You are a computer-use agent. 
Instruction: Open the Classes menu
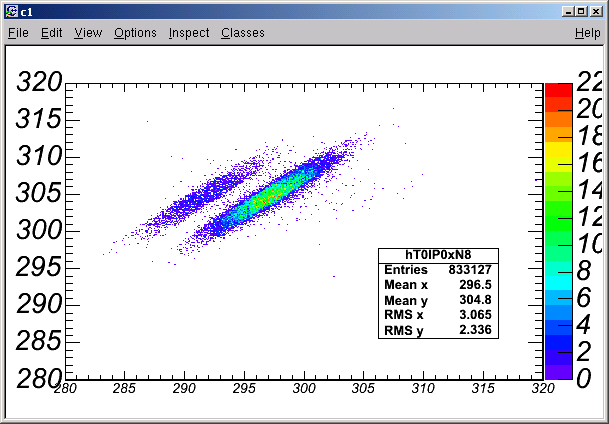pos(243,33)
